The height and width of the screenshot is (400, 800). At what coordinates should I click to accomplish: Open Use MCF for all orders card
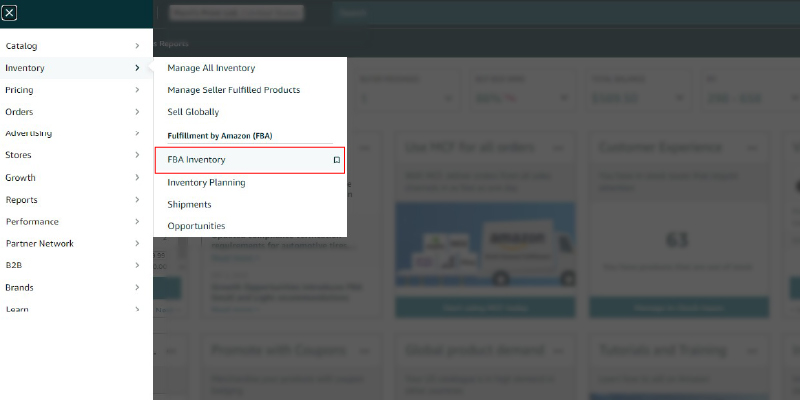tap(470, 147)
